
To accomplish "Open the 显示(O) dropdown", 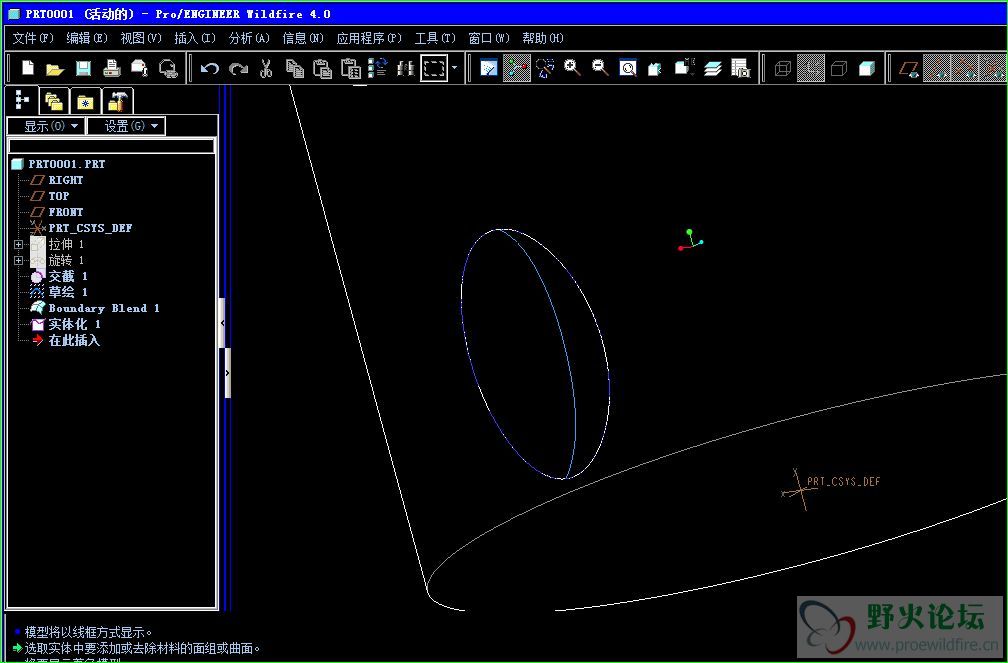I will pyautogui.click(x=46, y=126).
